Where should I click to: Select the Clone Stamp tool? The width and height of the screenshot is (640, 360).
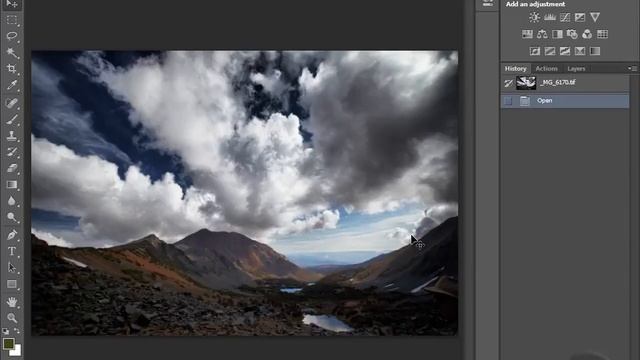click(x=11, y=136)
